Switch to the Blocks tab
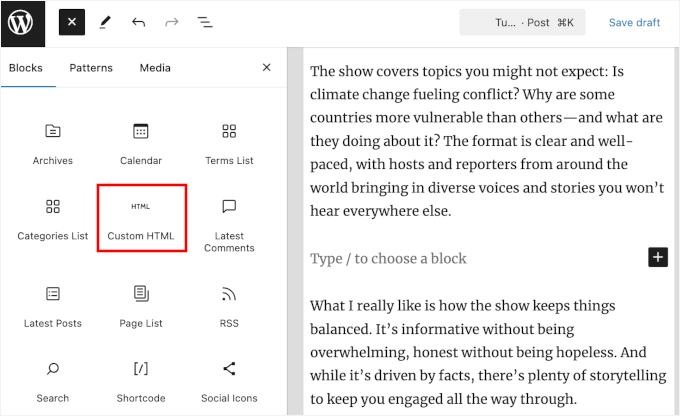Image resolution: width=680 pixels, height=416 pixels. pyautogui.click(x=27, y=68)
